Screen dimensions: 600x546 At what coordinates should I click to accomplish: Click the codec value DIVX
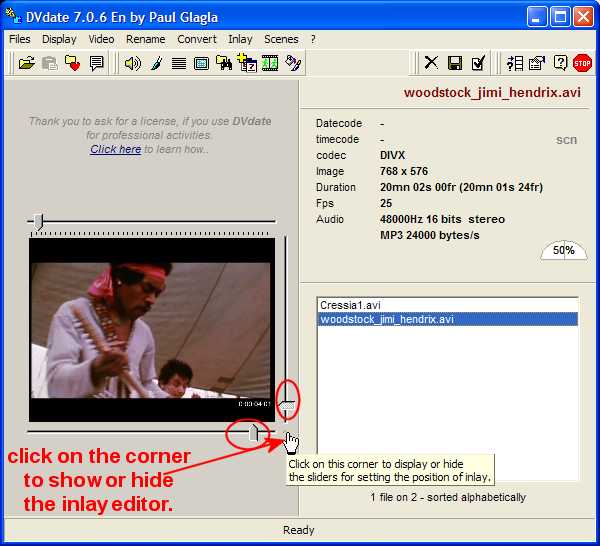pyautogui.click(x=392, y=155)
